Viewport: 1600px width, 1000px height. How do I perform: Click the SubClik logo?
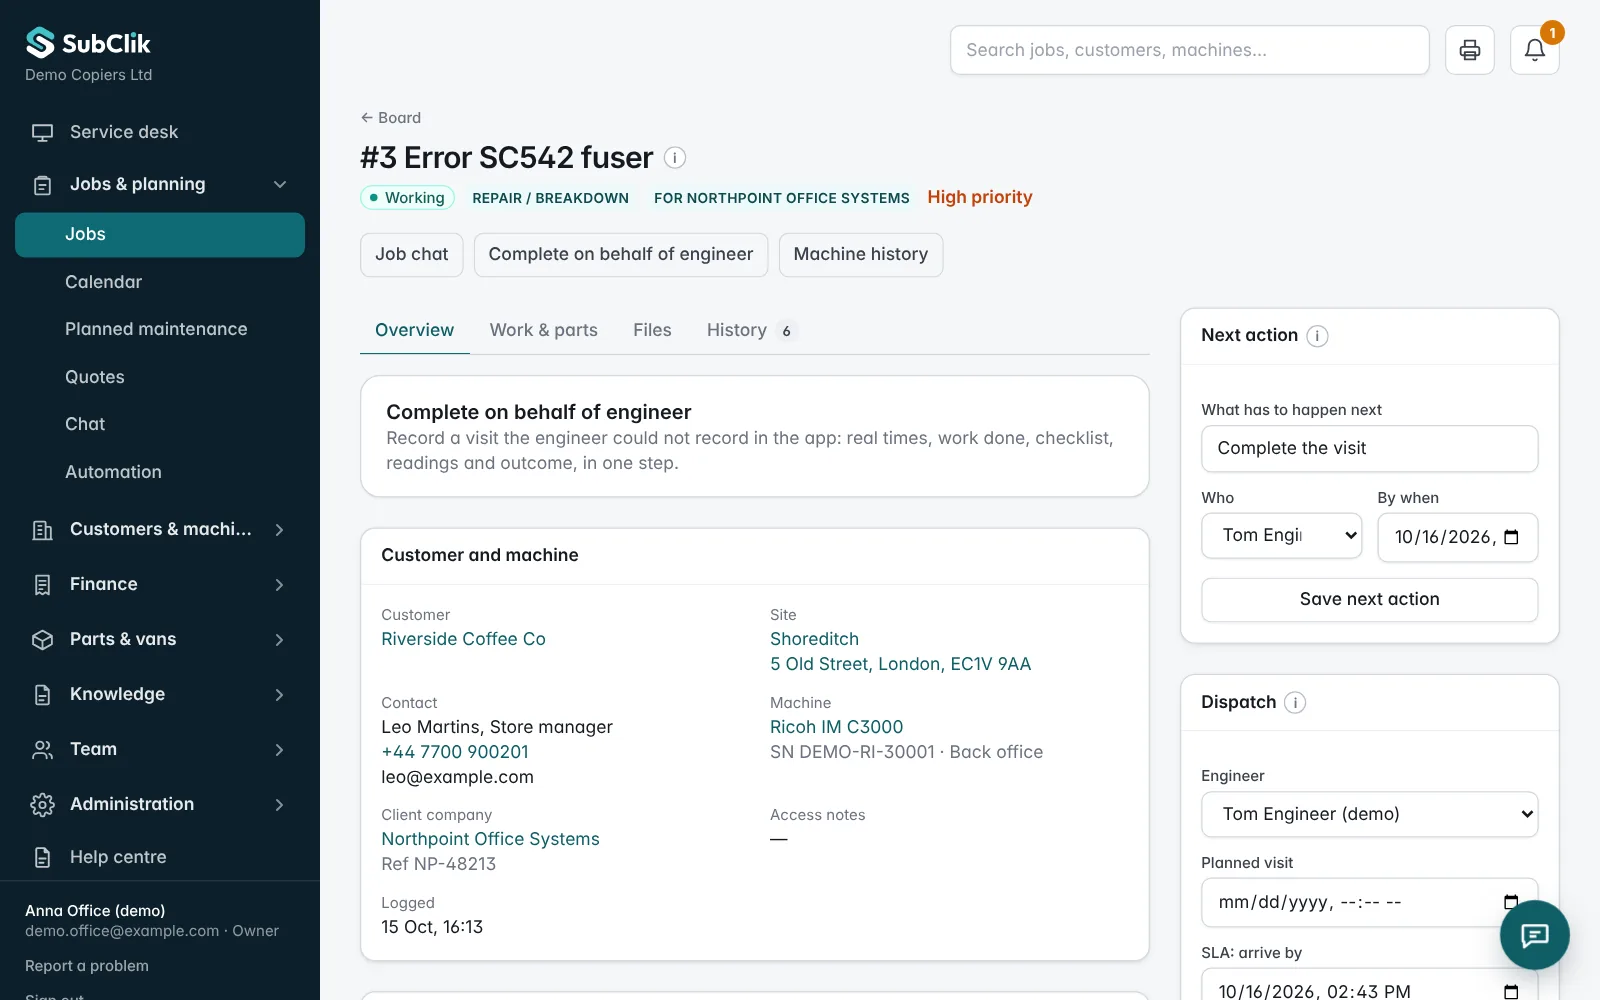88,43
